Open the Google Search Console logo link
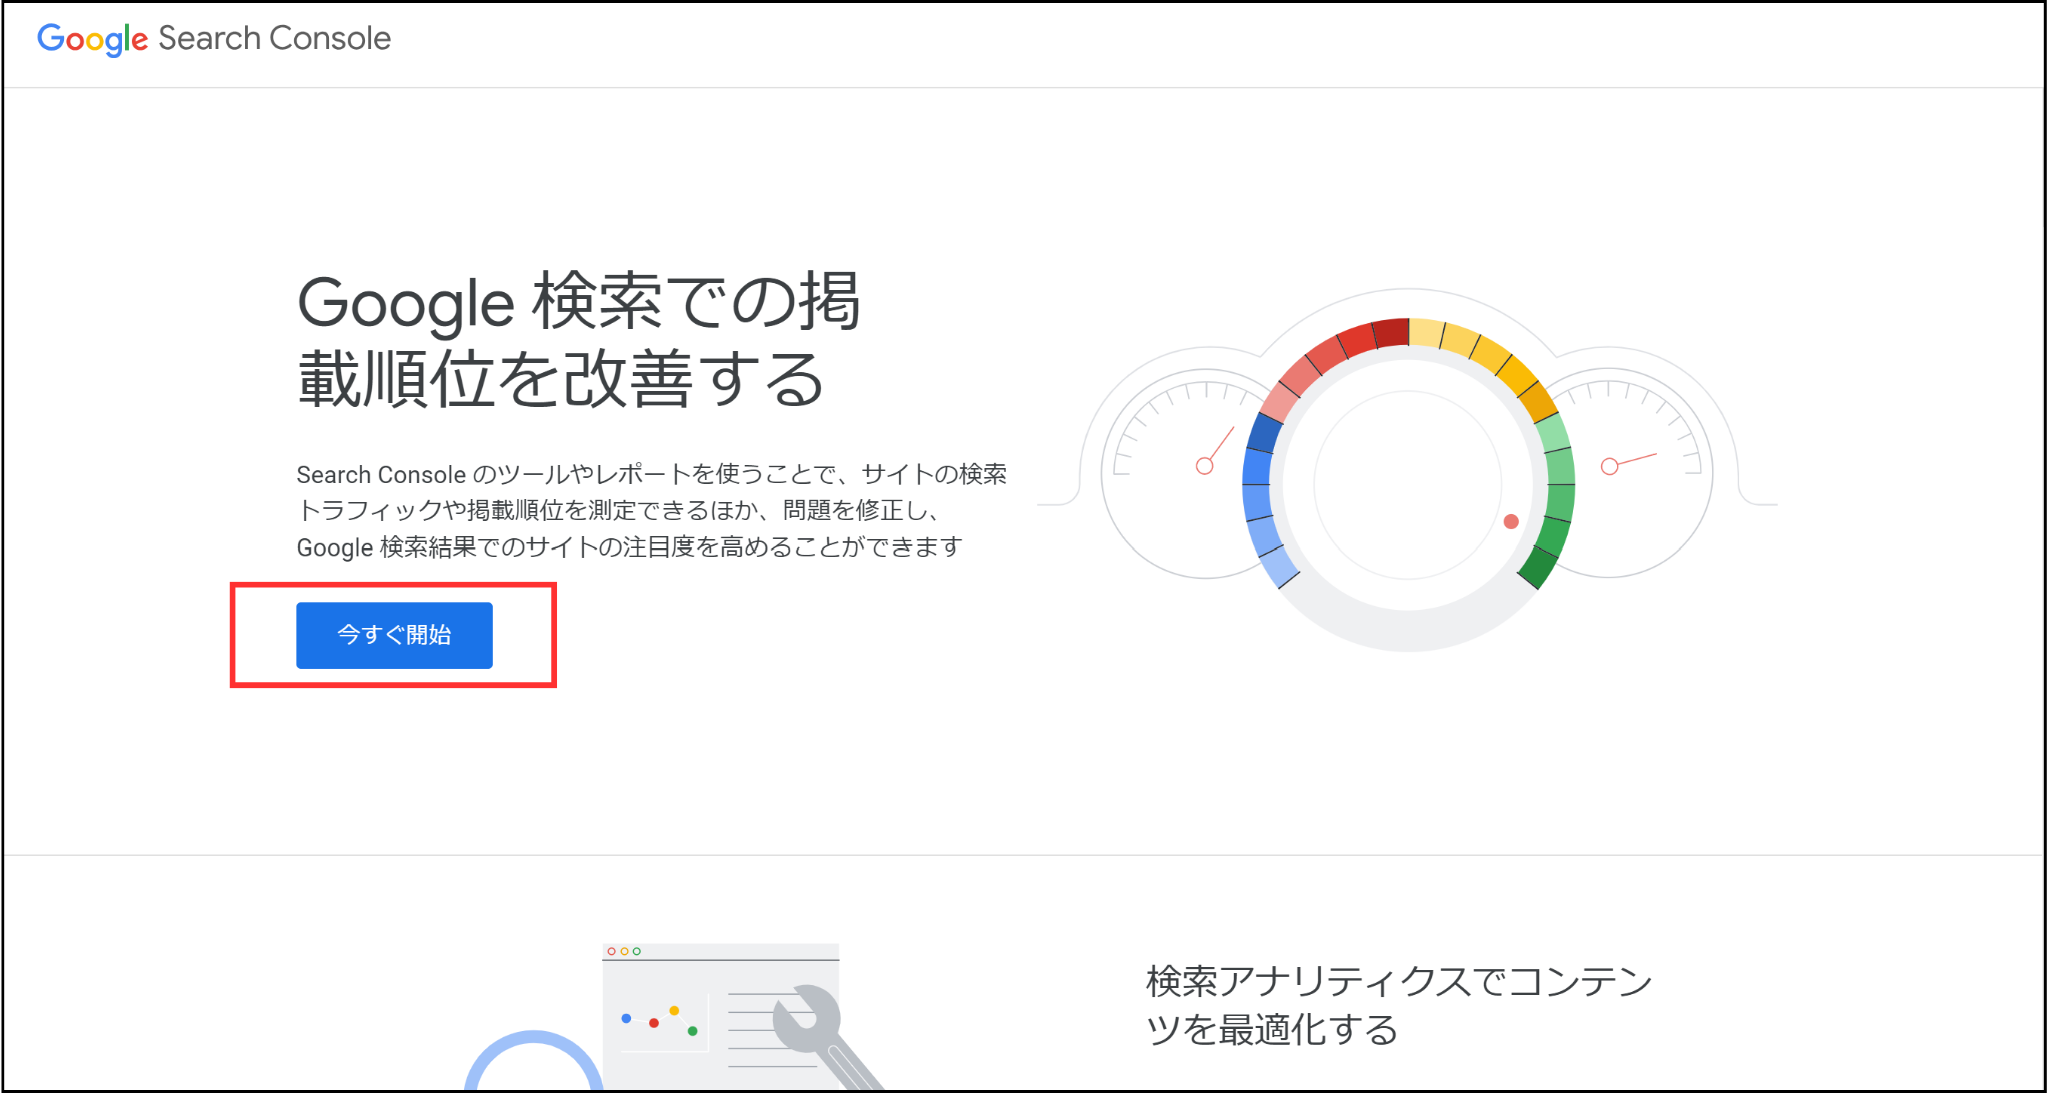 [x=214, y=39]
